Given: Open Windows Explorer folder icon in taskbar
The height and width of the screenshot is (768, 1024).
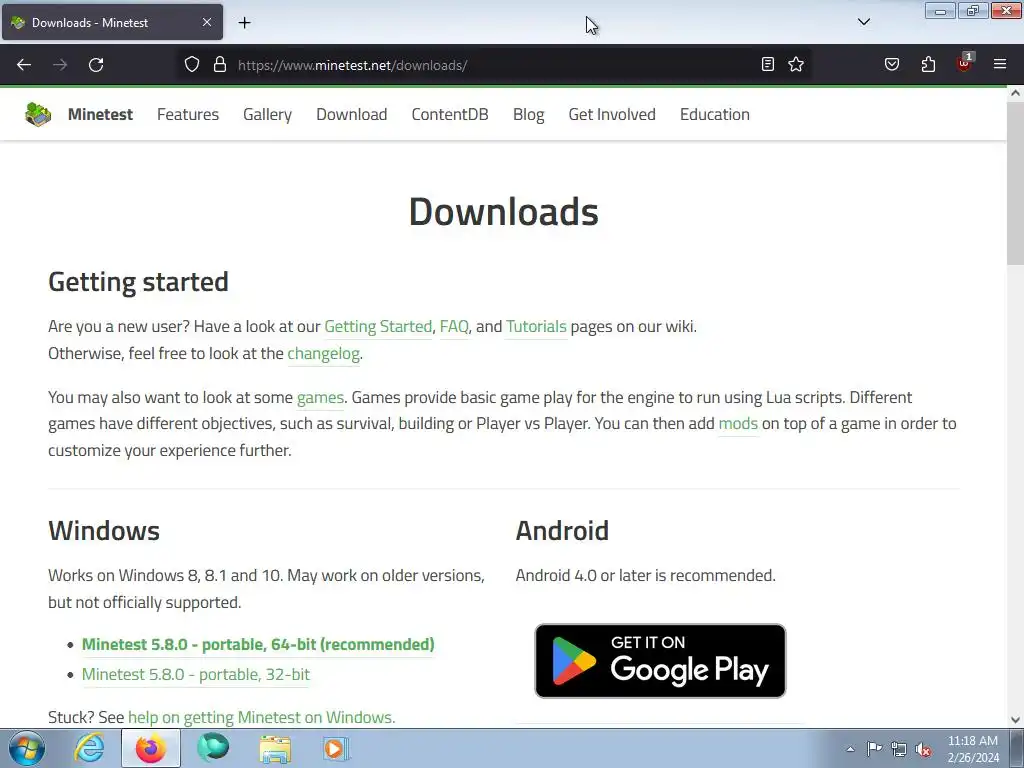Looking at the screenshot, I should pyautogui.click(x=275, y=748).
